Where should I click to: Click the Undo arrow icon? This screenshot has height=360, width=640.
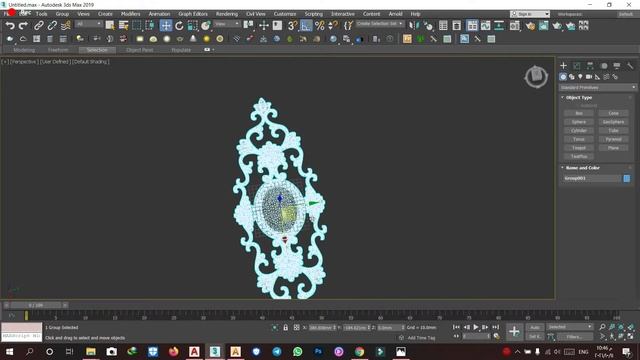(x=10, y=26)
